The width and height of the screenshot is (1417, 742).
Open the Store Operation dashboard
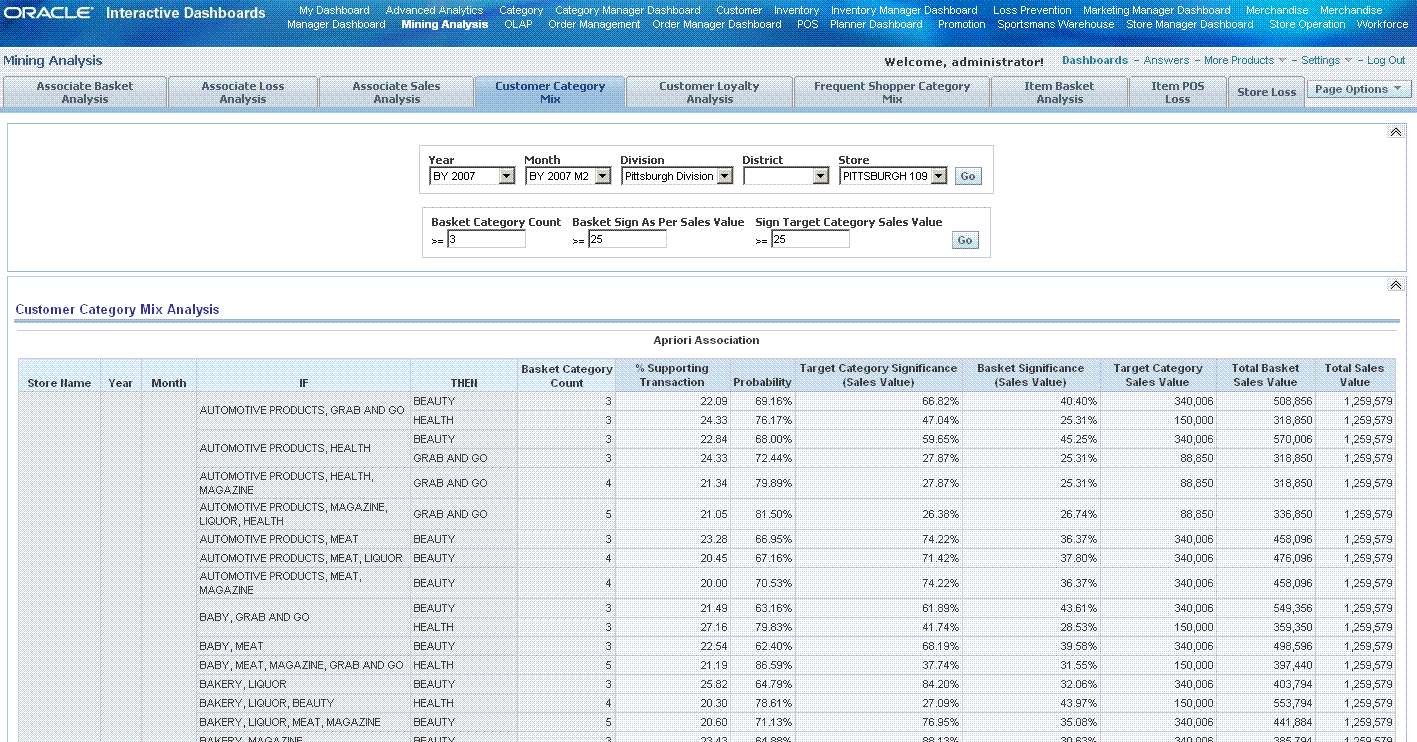pyautogui.click(x=1307, y=24)
